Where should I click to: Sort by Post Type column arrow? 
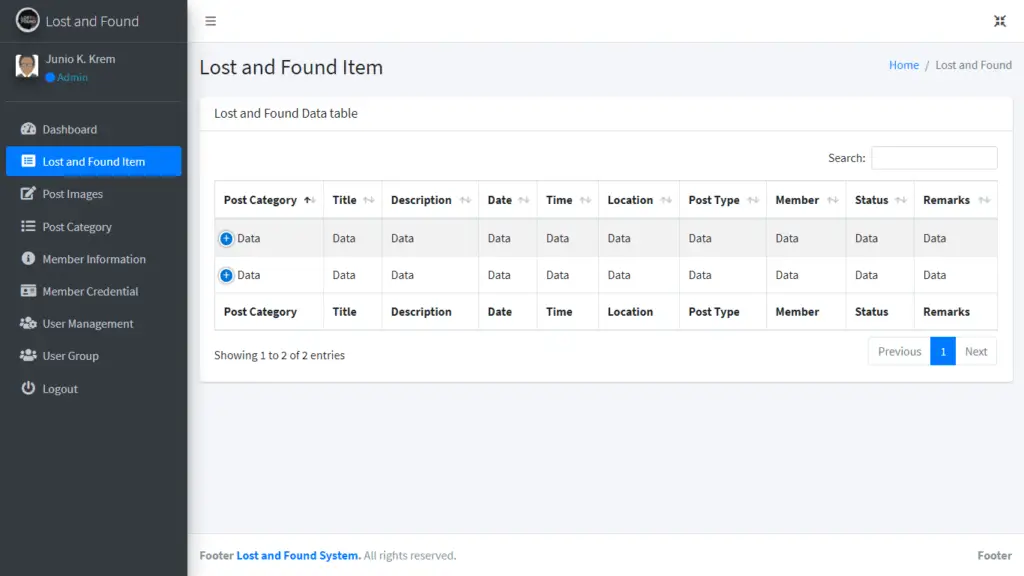tap(753, 200)
